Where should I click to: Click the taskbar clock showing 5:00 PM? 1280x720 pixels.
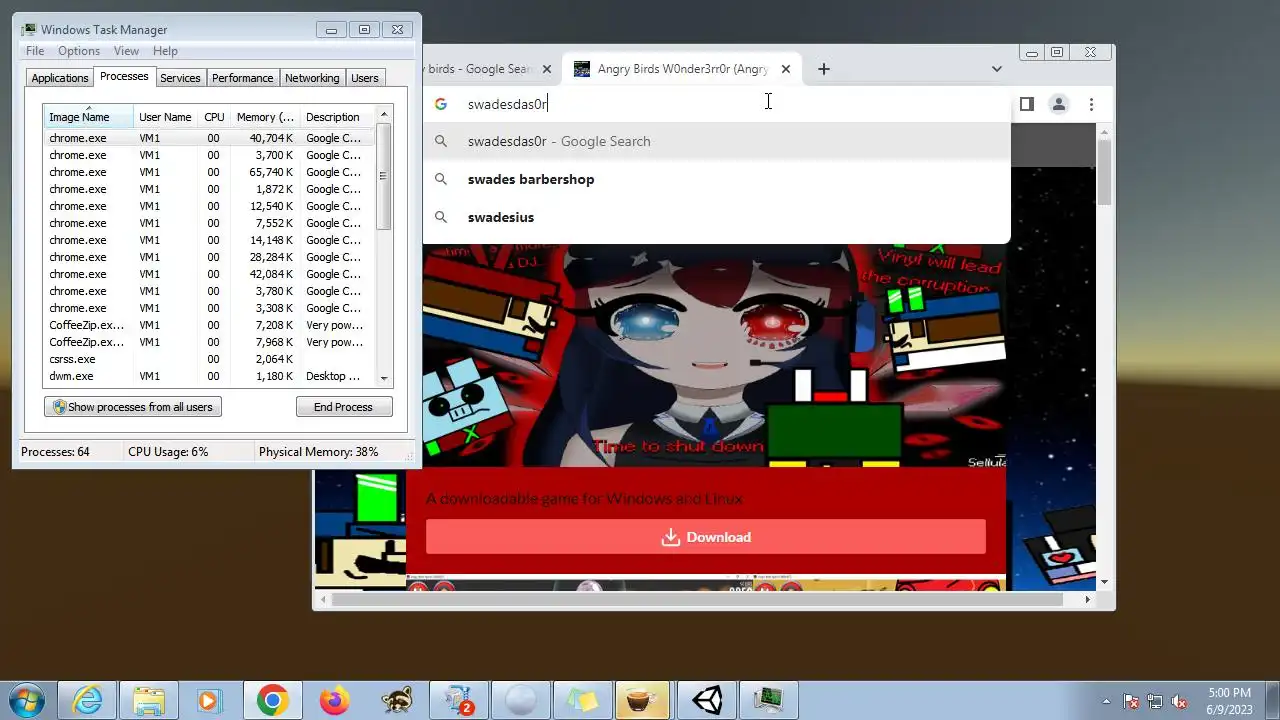pos(1229,701)
